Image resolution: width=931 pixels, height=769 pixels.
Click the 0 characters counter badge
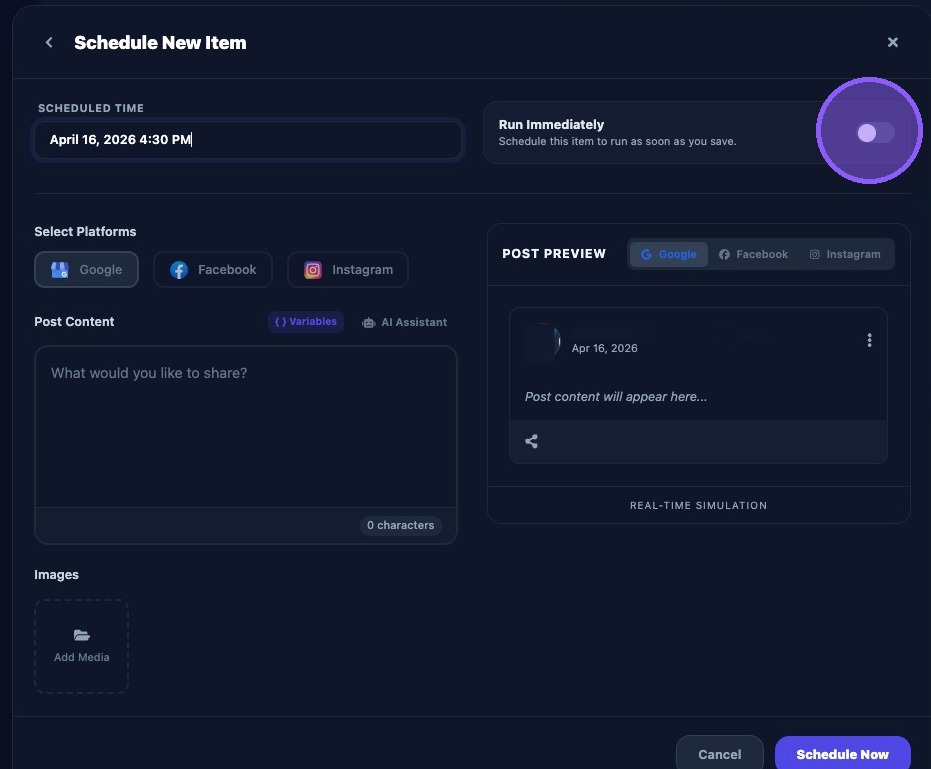pos(401,526)
